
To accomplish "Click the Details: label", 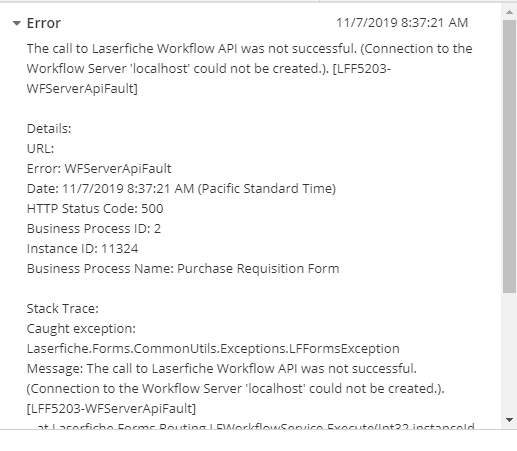I will (49, 129).
